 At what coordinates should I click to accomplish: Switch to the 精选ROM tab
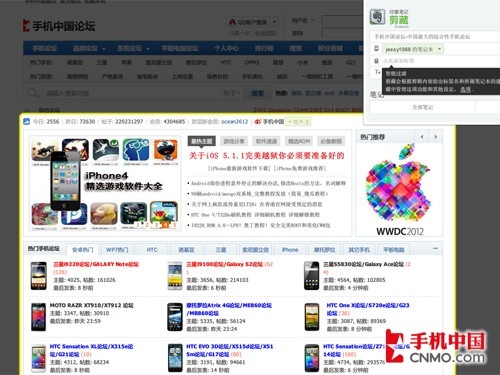tap(299, 141)
